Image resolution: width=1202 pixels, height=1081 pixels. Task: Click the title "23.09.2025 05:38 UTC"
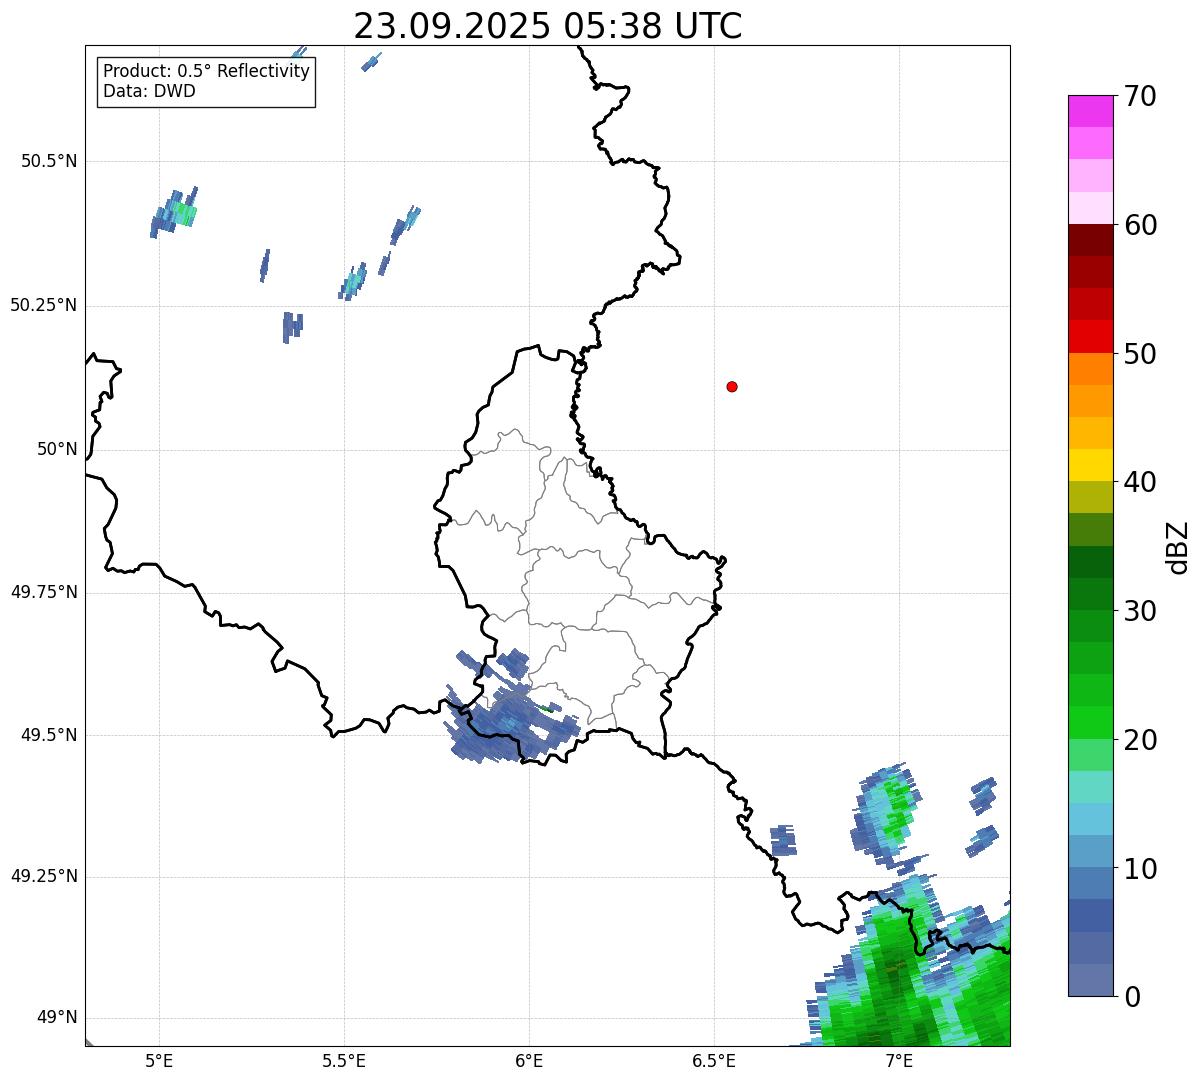click(x=548, y=26)
